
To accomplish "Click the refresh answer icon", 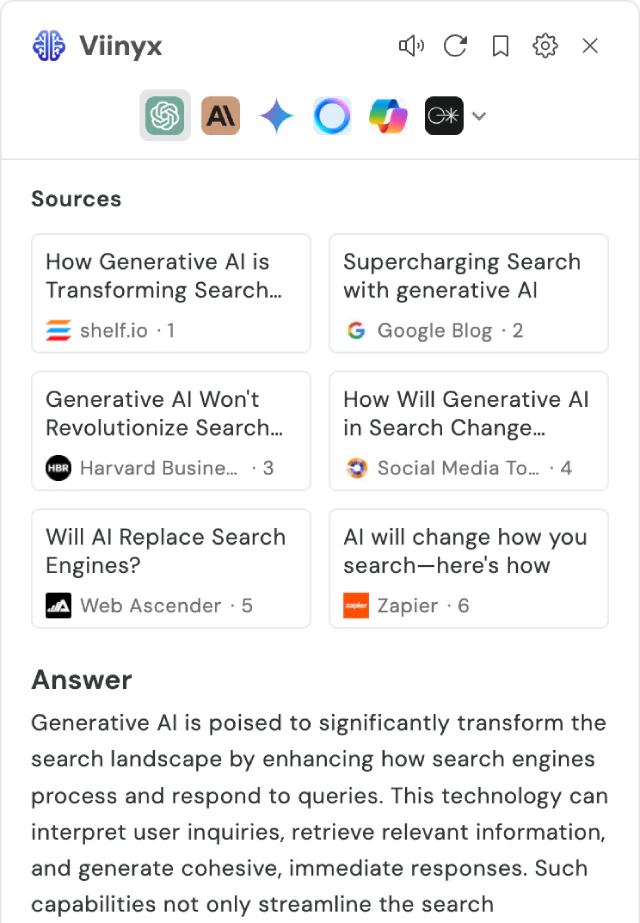I will click(456, 46).
